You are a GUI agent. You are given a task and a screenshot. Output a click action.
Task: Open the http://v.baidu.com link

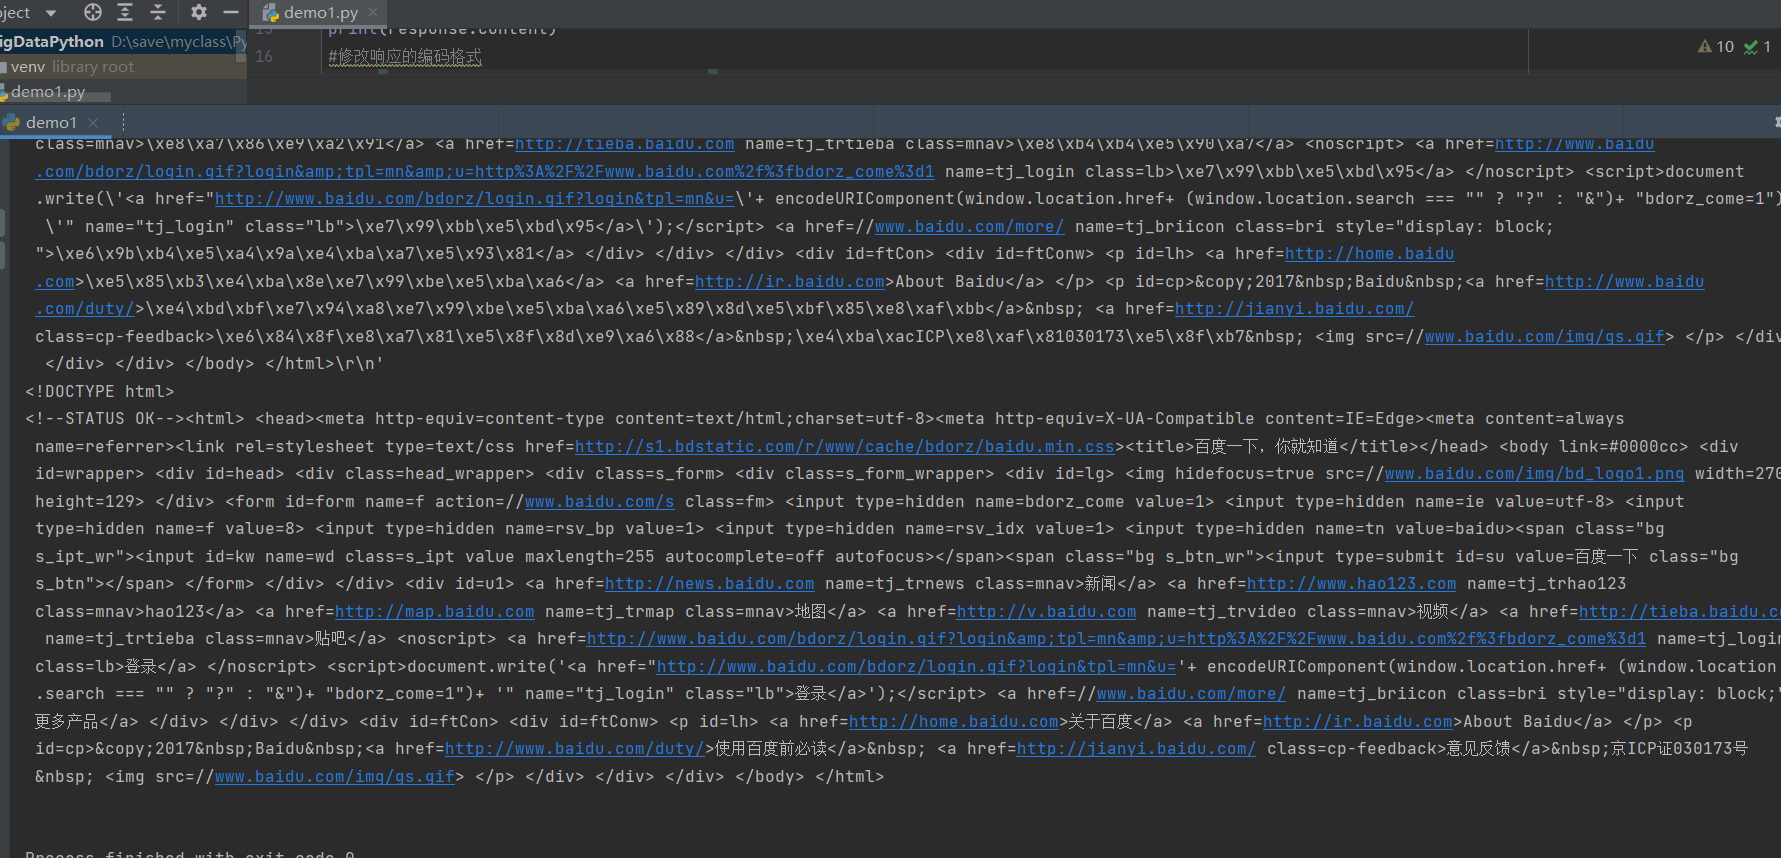click(1046, 612)
